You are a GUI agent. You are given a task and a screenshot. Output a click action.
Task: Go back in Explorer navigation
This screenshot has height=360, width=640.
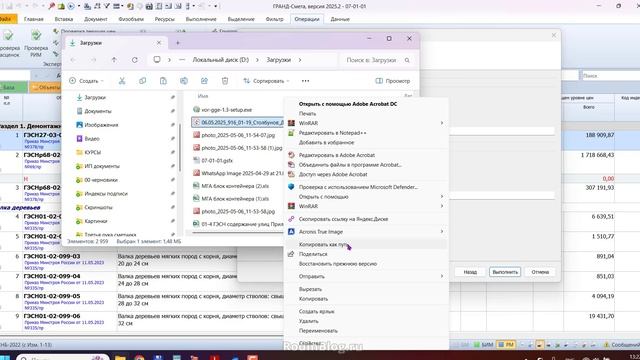coord(73,60)
